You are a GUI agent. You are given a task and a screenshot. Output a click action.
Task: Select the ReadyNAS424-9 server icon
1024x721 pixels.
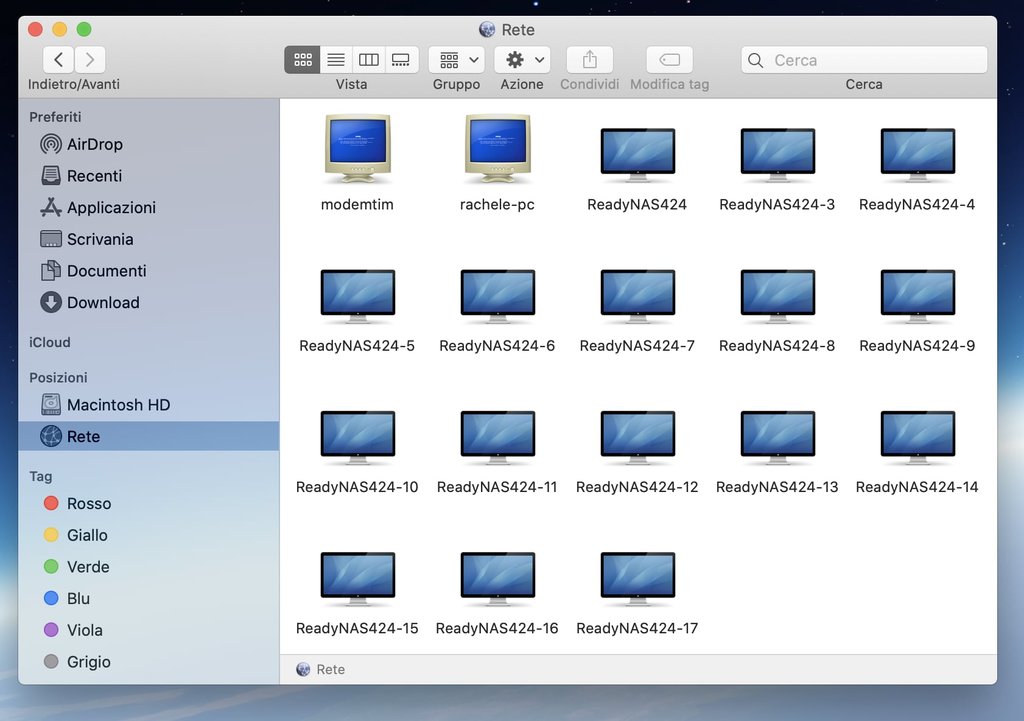[x=918, y=296]
